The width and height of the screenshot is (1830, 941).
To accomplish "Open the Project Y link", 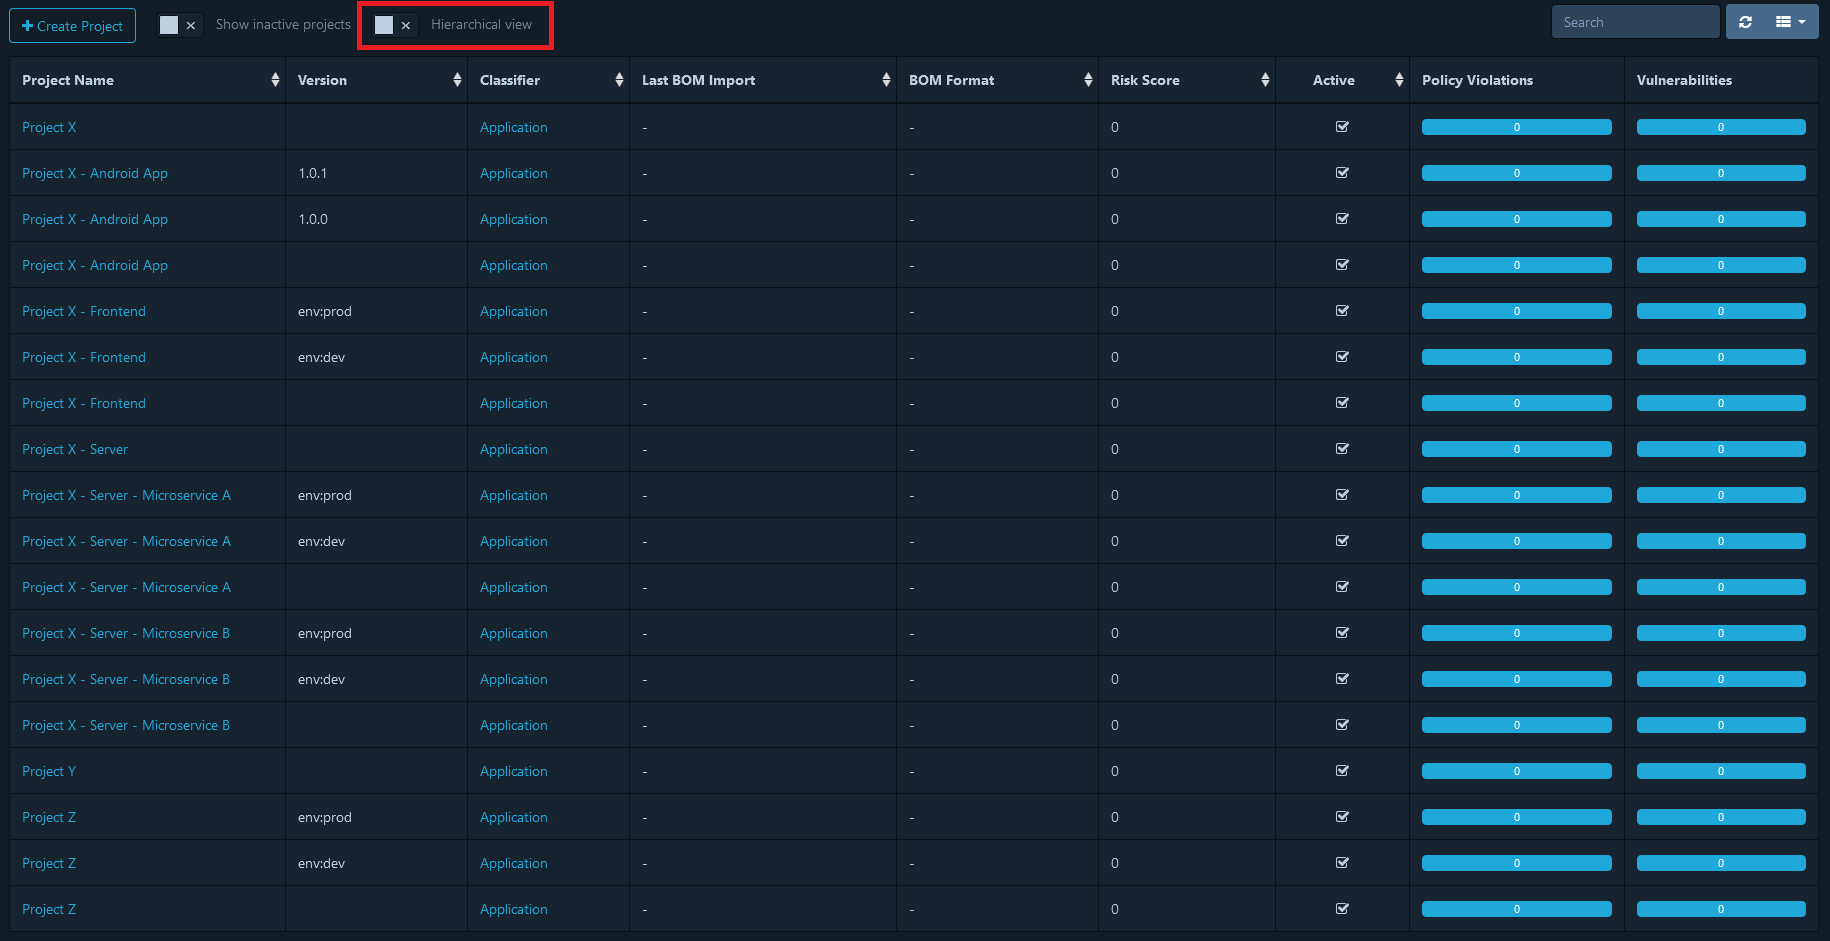I will (49, 771).
